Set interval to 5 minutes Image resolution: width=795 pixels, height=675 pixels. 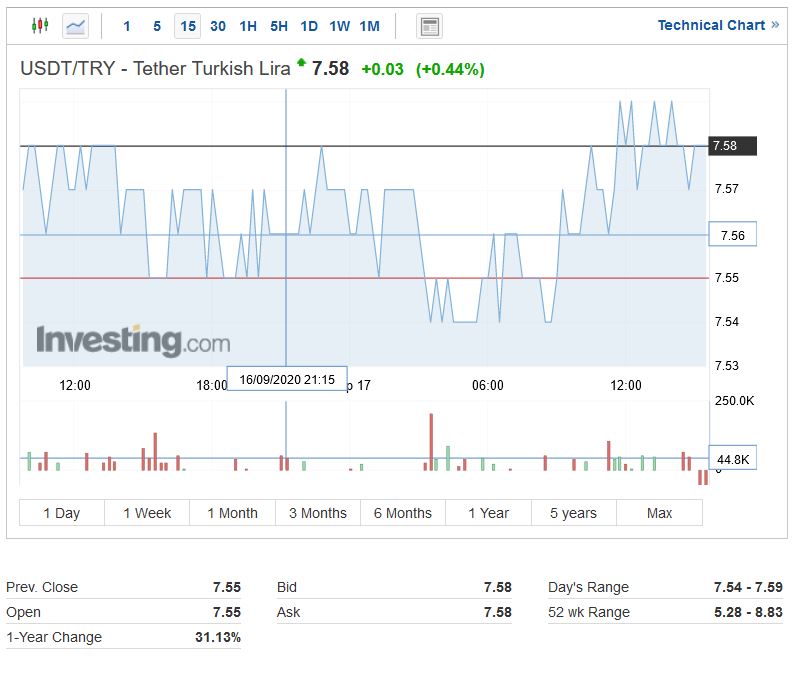point(157,26)
